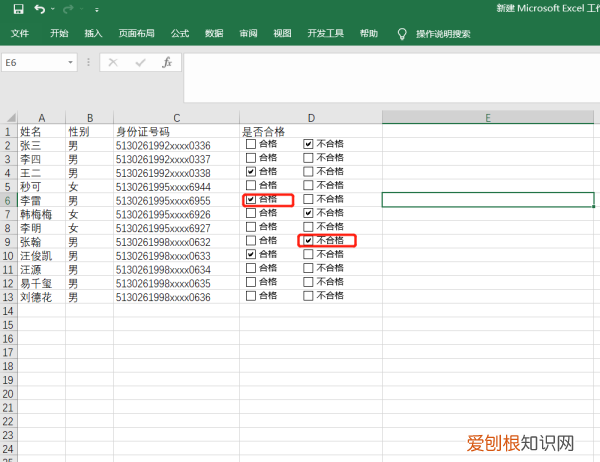The width and height of the screenshot is (600, 462).
Task: Select column D header
Action: click(311, 118)
